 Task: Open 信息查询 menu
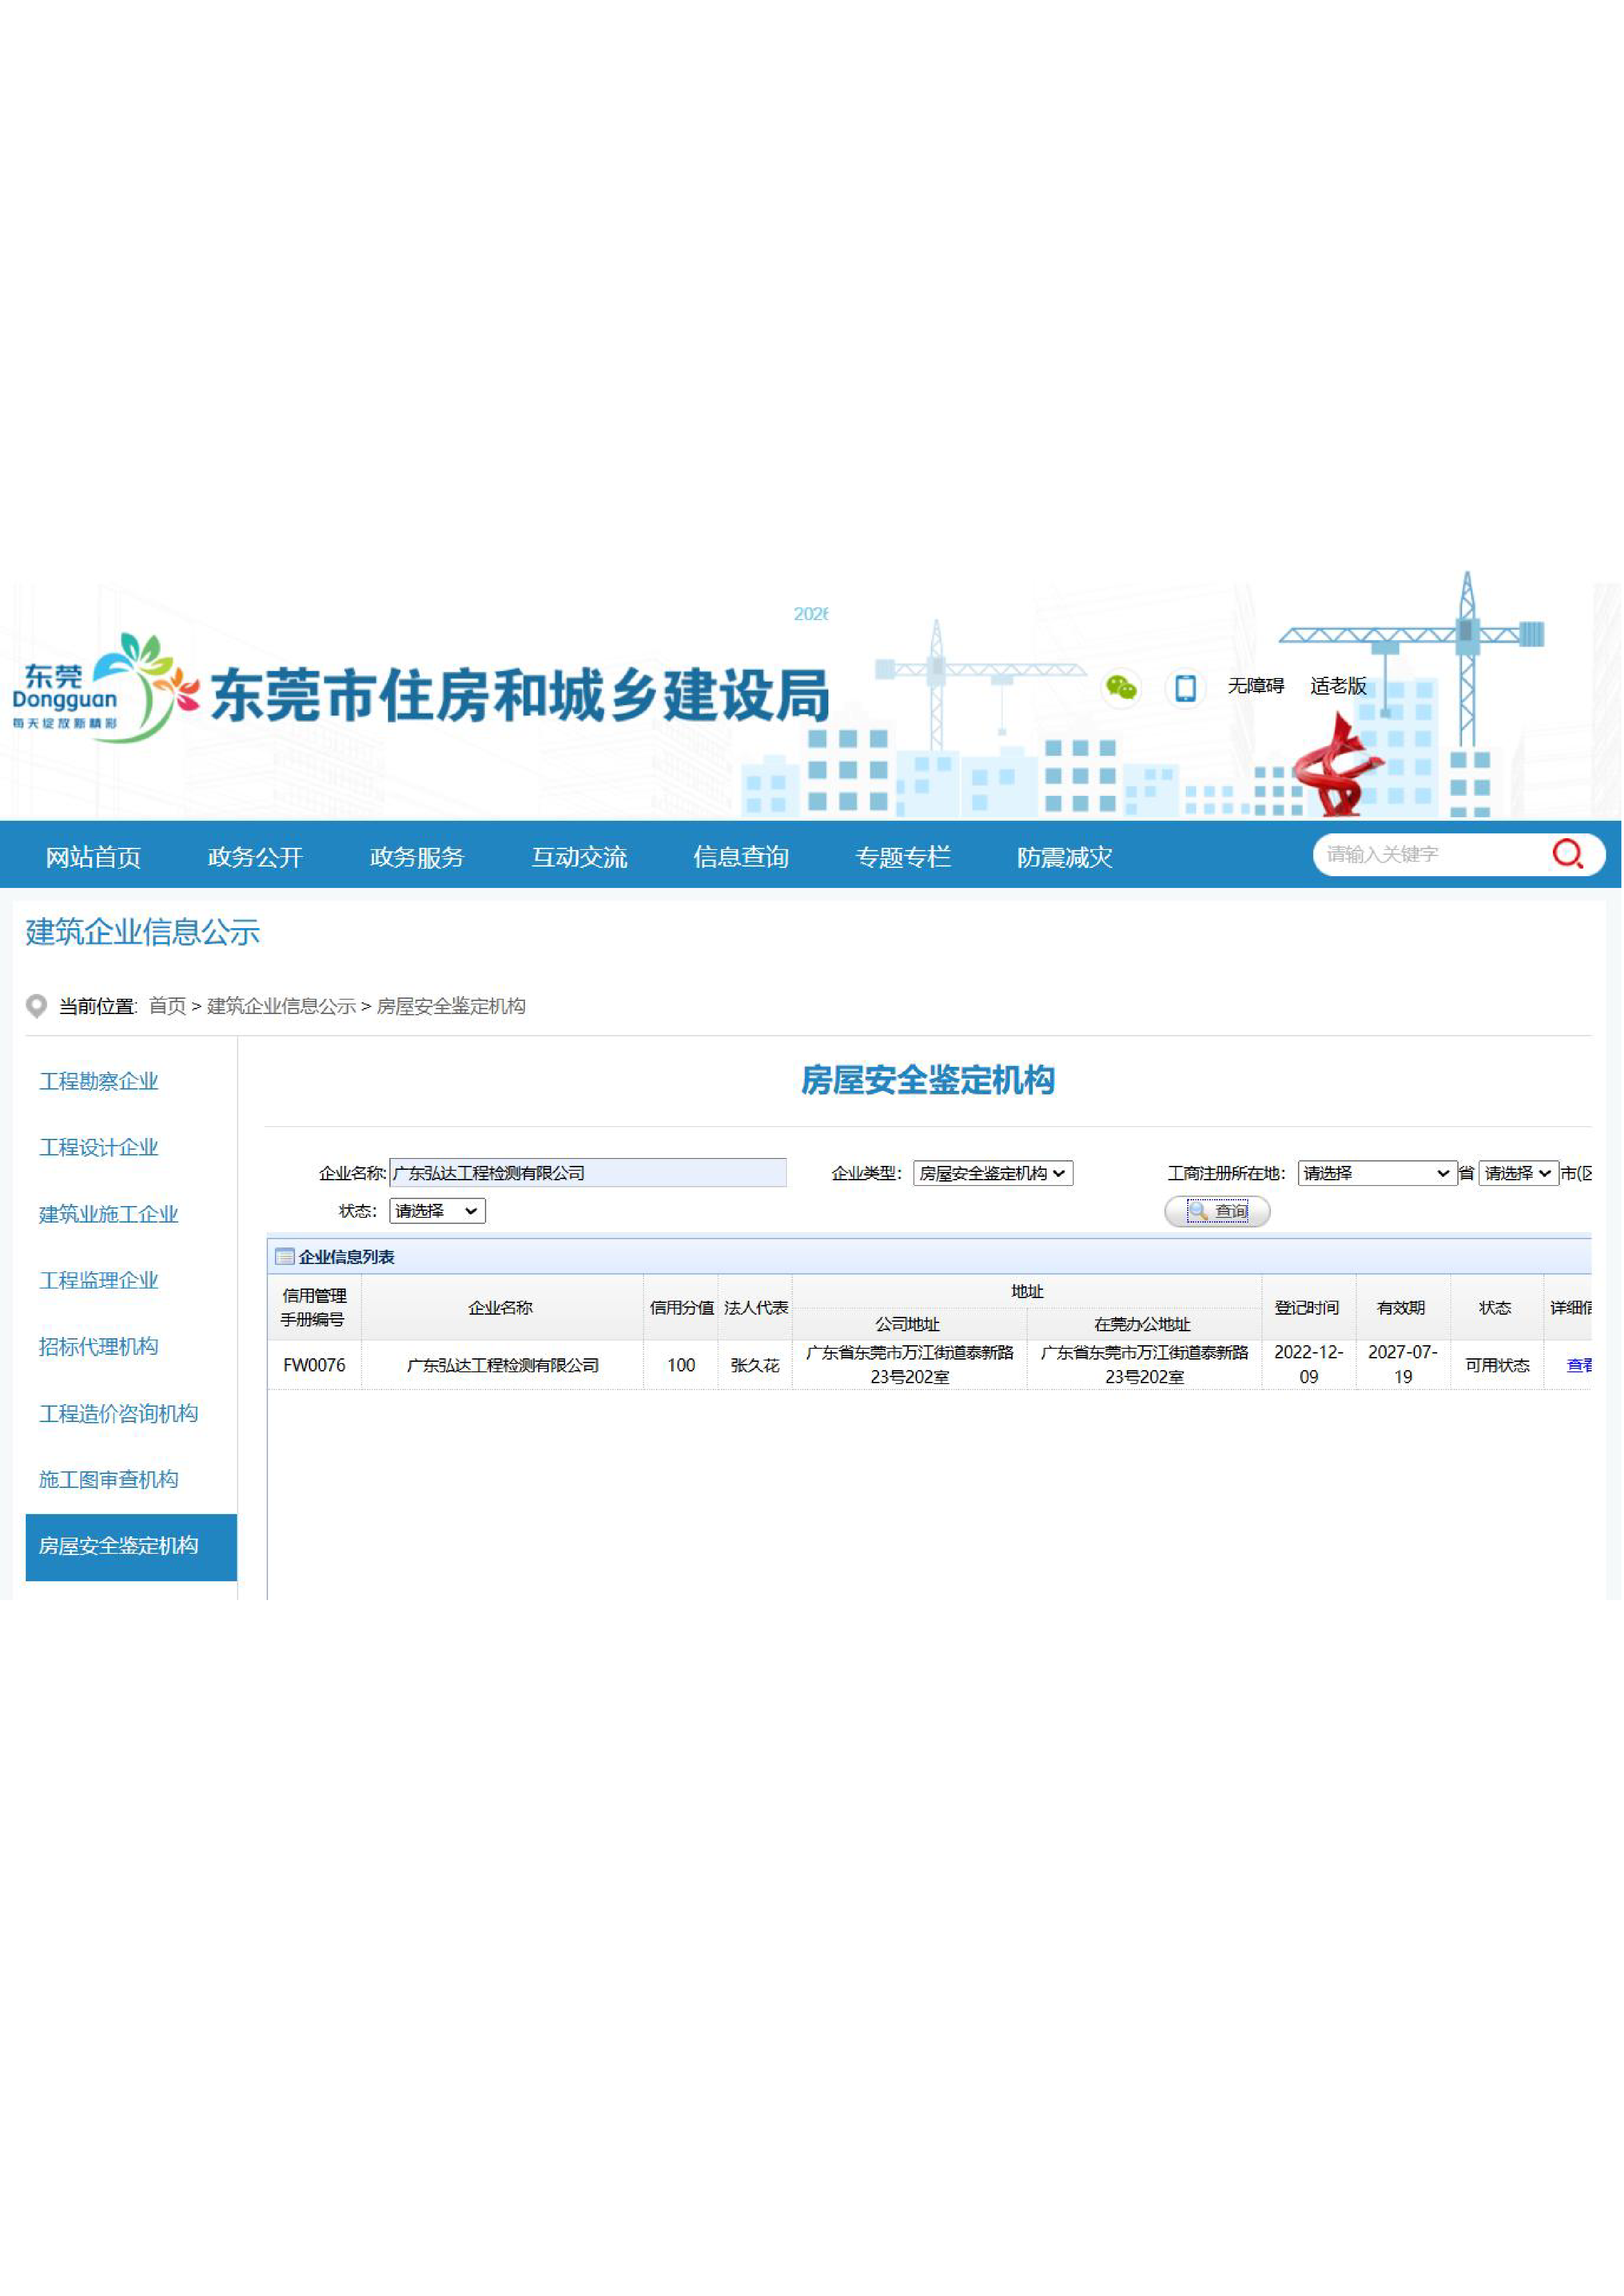click(x=741, y=857)
